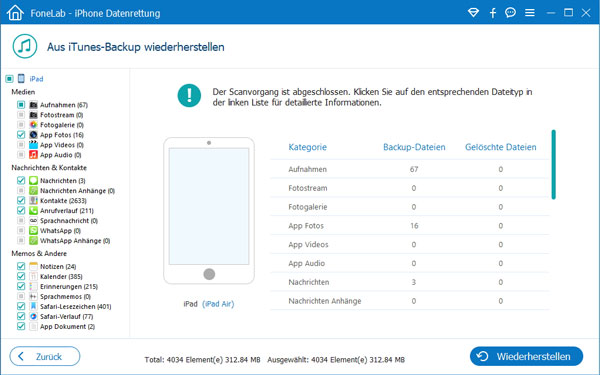The image size is (600, 375).
Task: Uncheck the App Dokument checkbox
Action: 21,326
